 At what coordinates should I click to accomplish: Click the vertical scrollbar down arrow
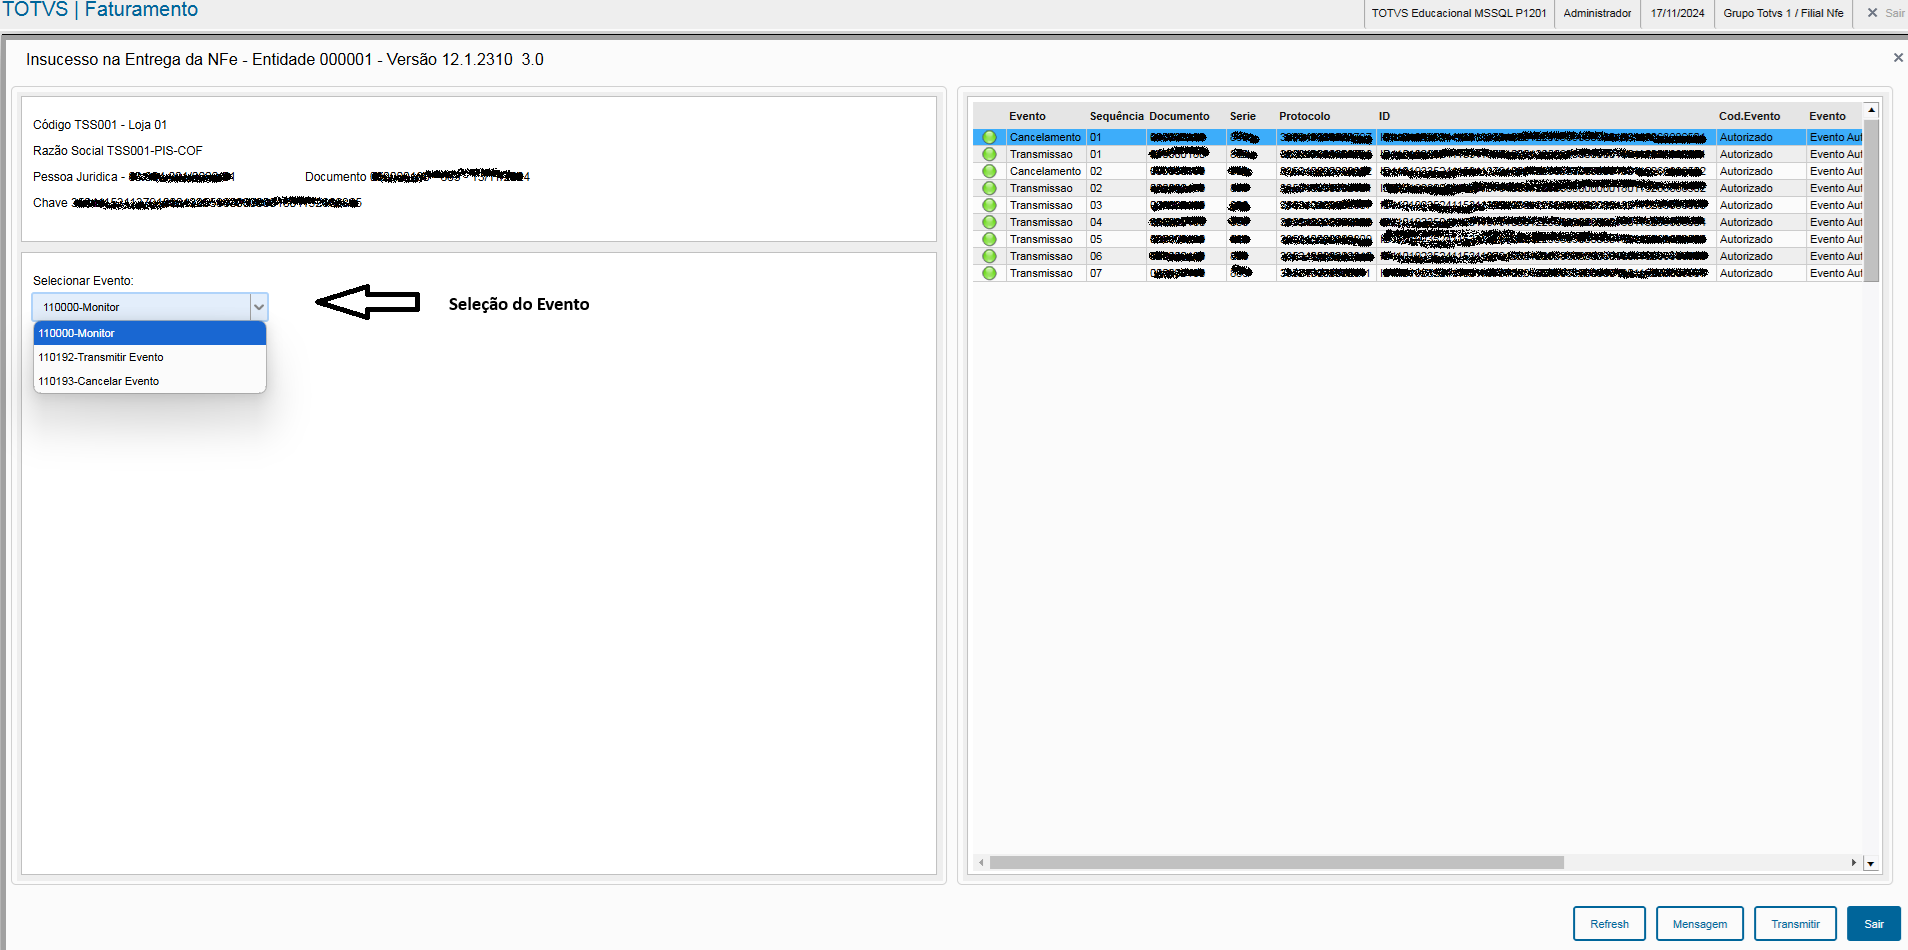(1871, 863)
